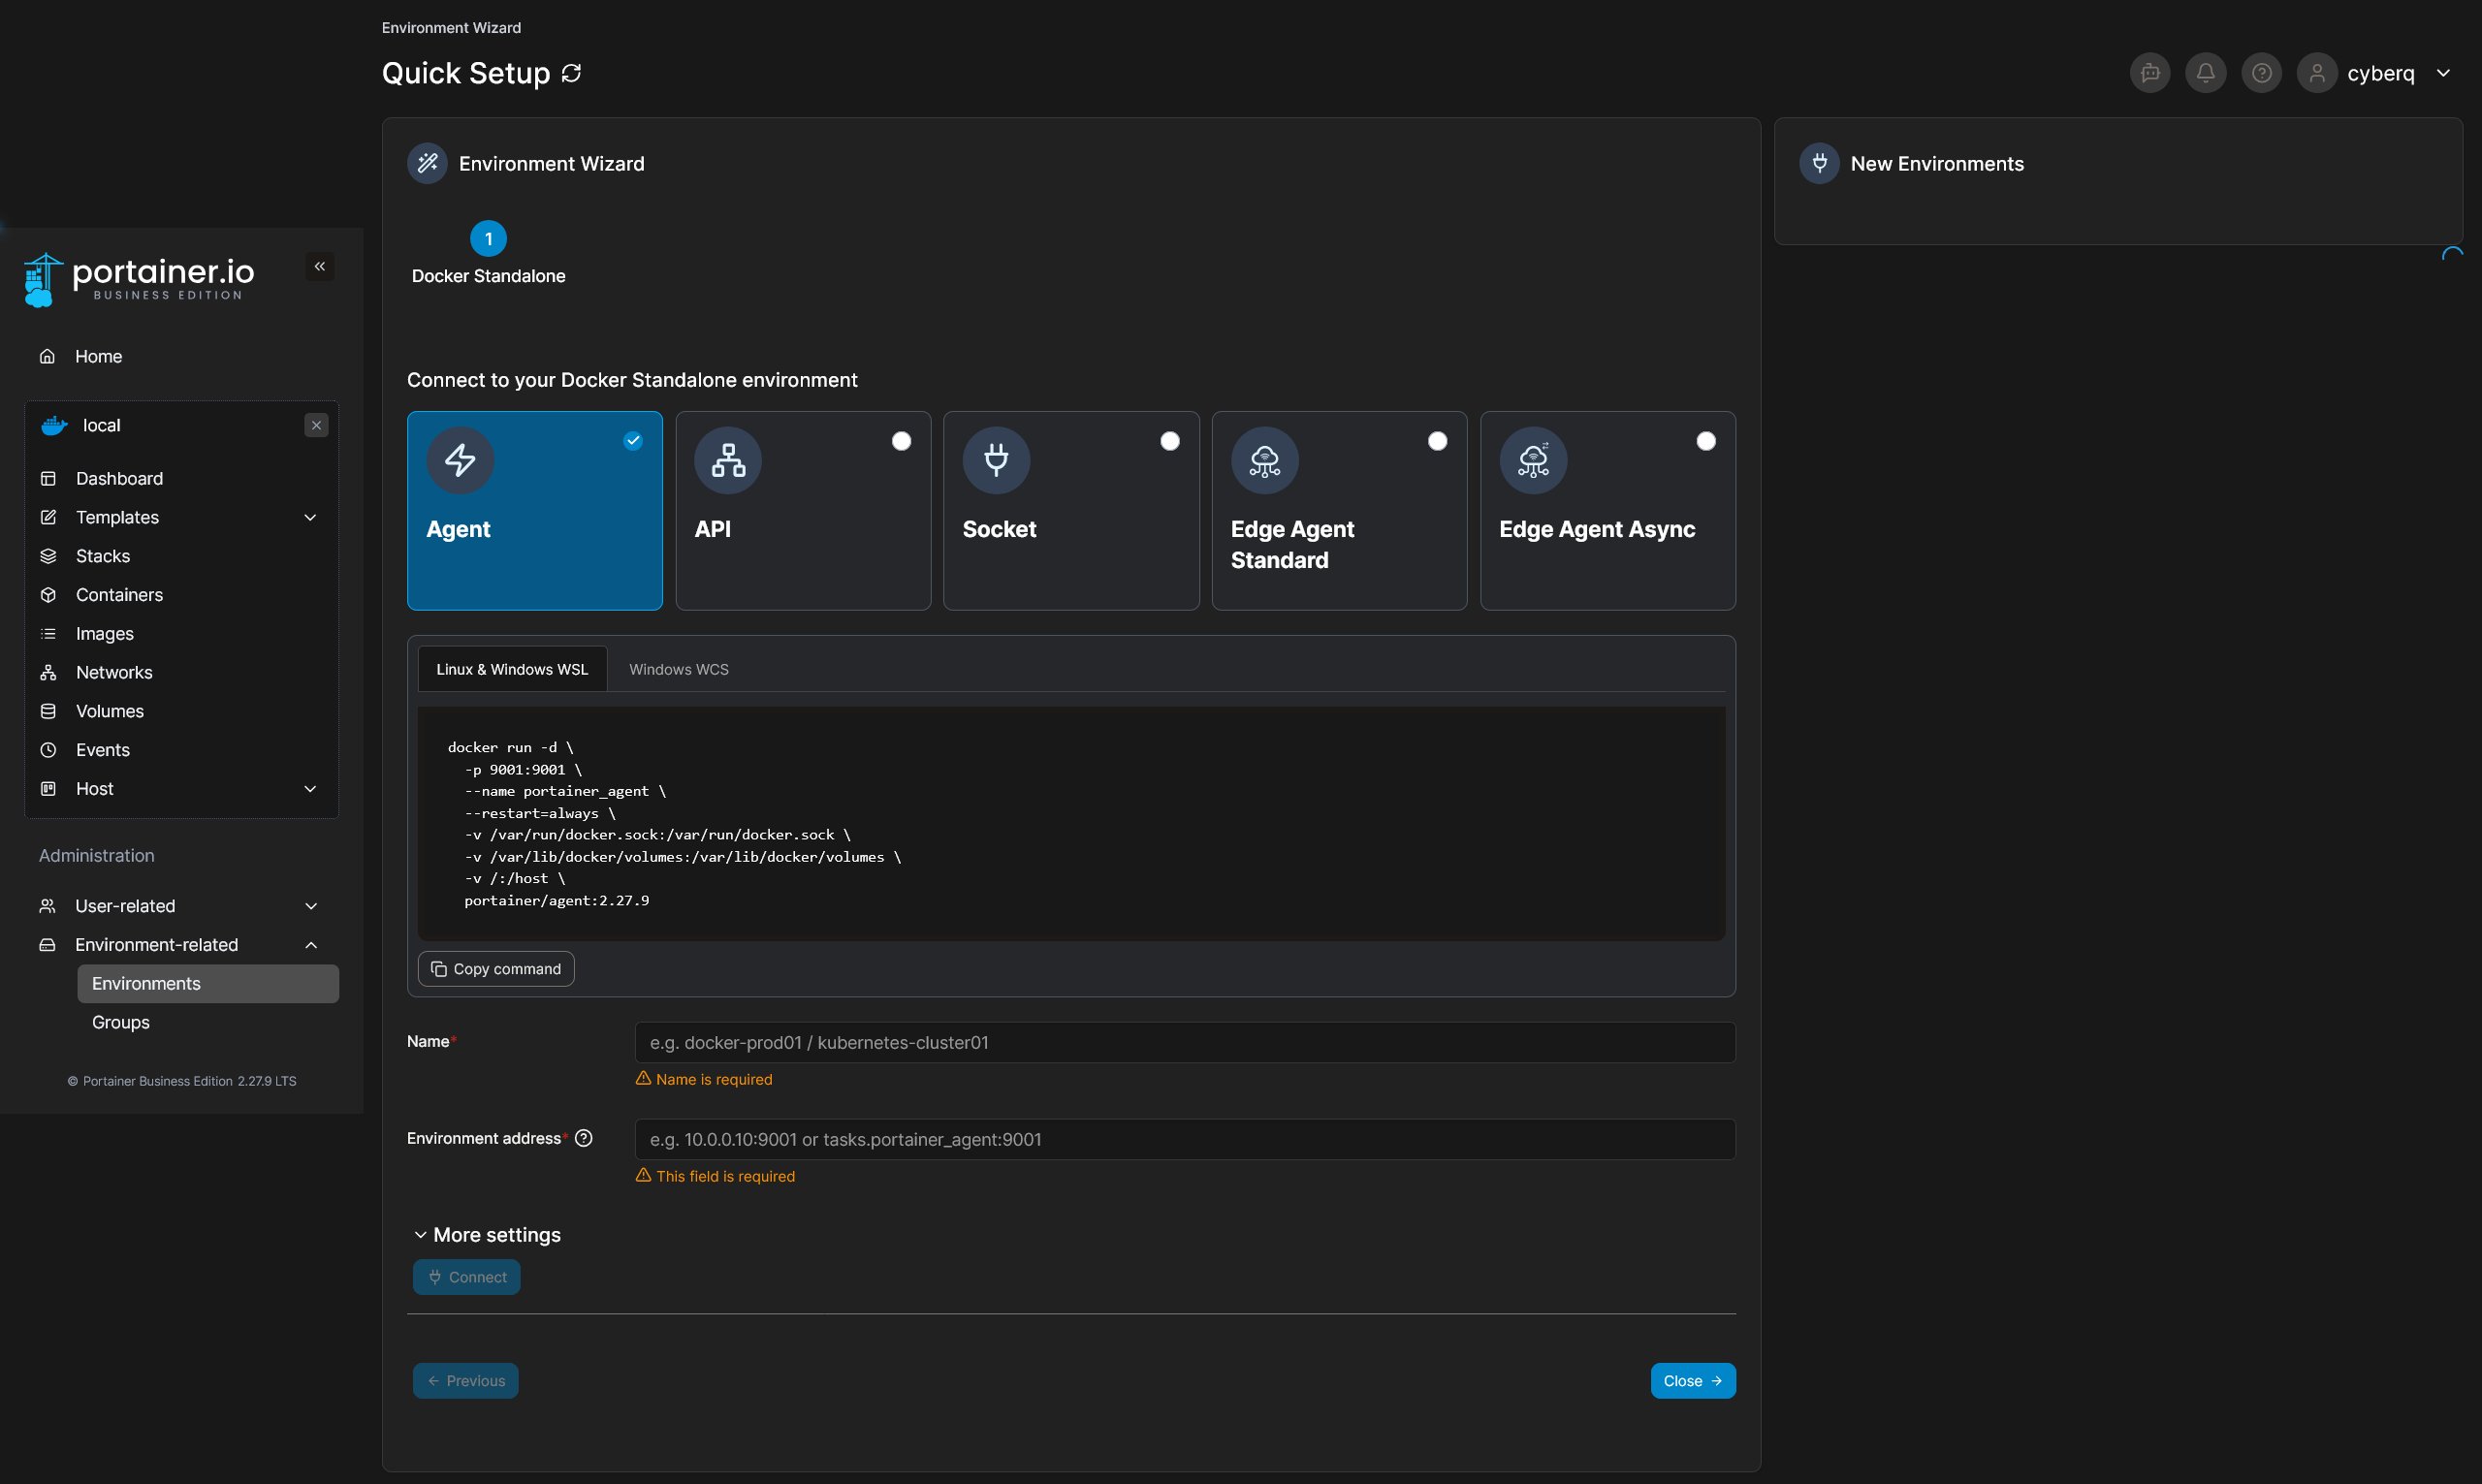Focus the Environment address input field

[1185, 1139]
